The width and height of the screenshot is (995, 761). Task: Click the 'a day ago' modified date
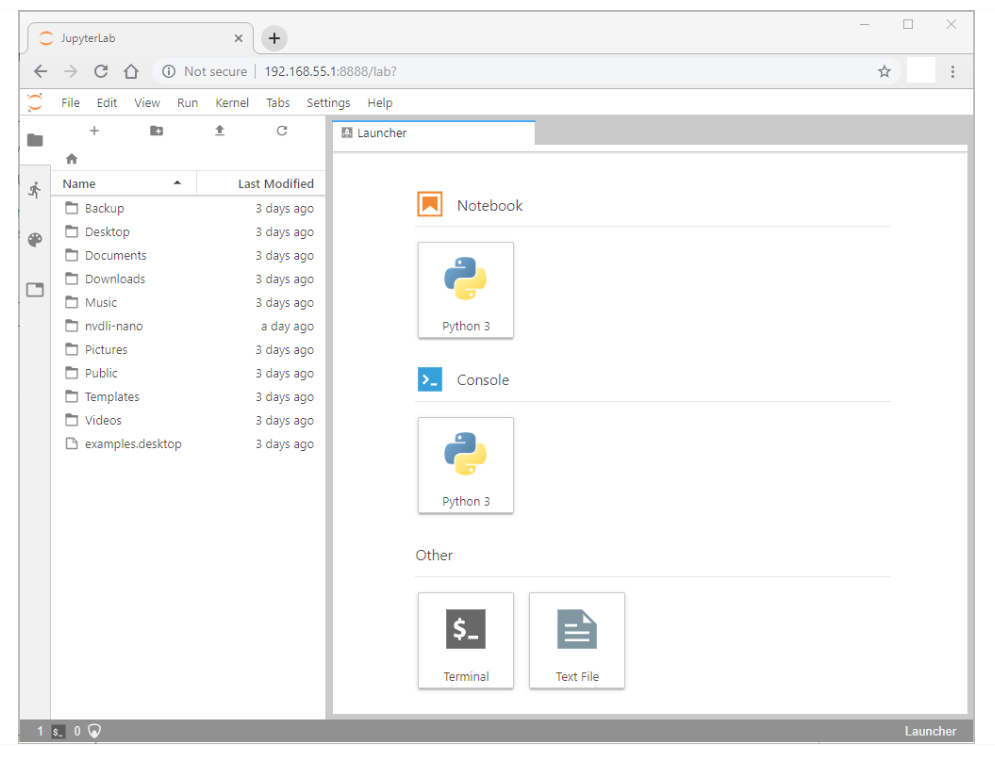point(287,326)
